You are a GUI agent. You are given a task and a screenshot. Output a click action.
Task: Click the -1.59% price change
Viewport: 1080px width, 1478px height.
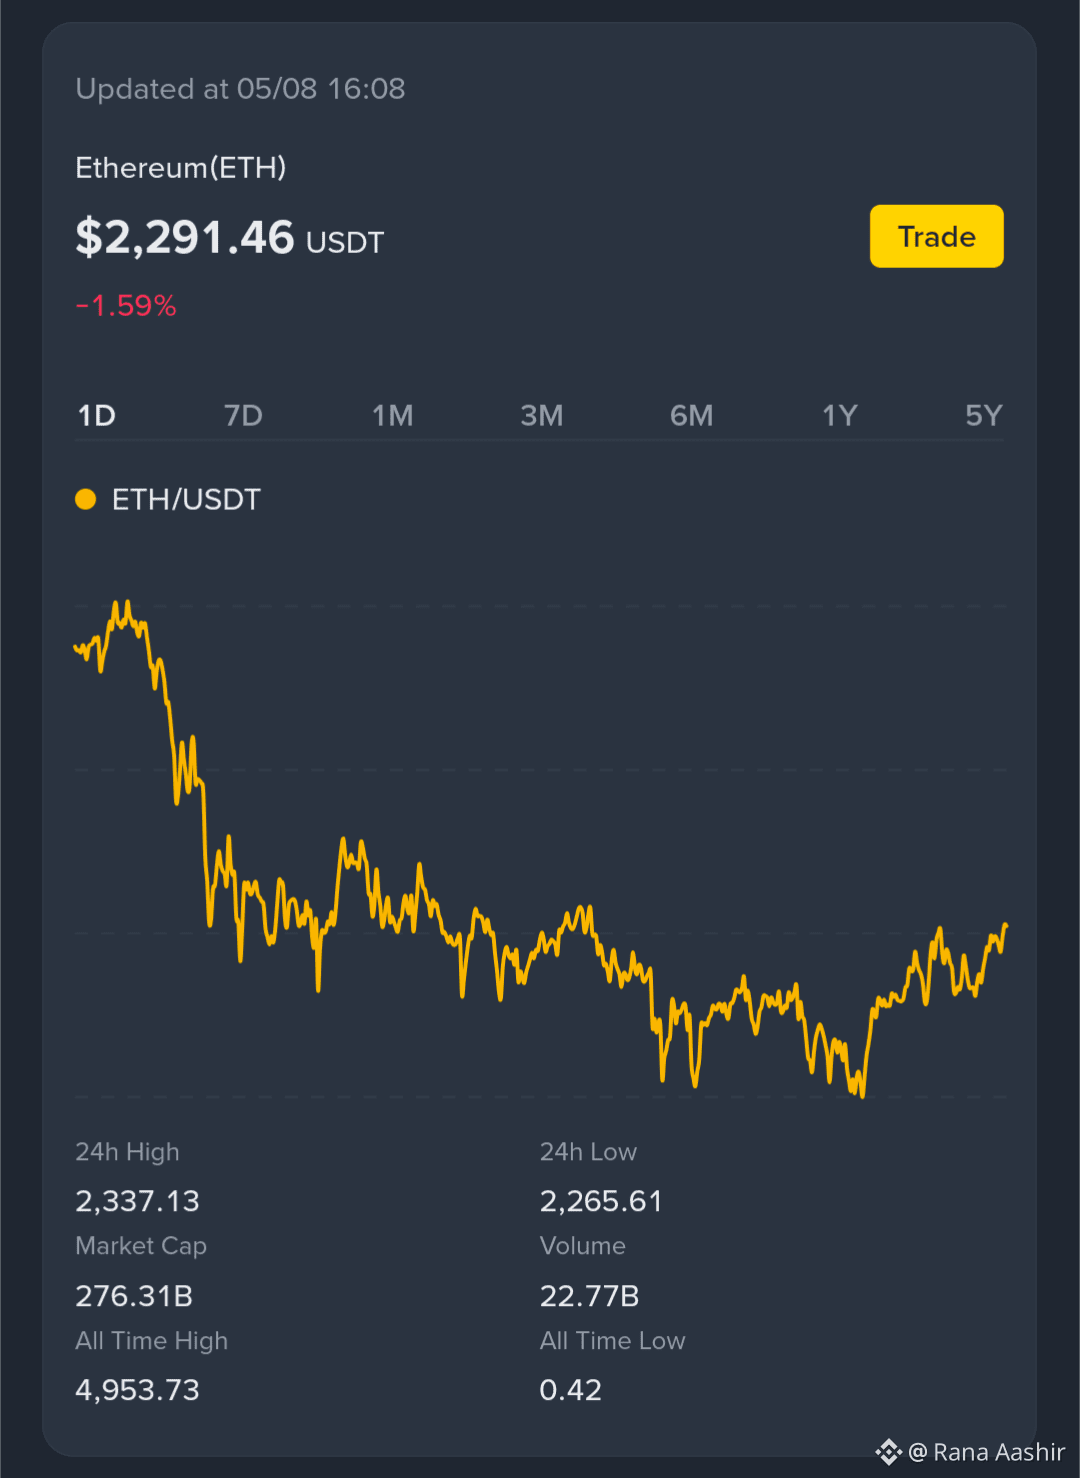pyautogui.click(x=126, y=306)
